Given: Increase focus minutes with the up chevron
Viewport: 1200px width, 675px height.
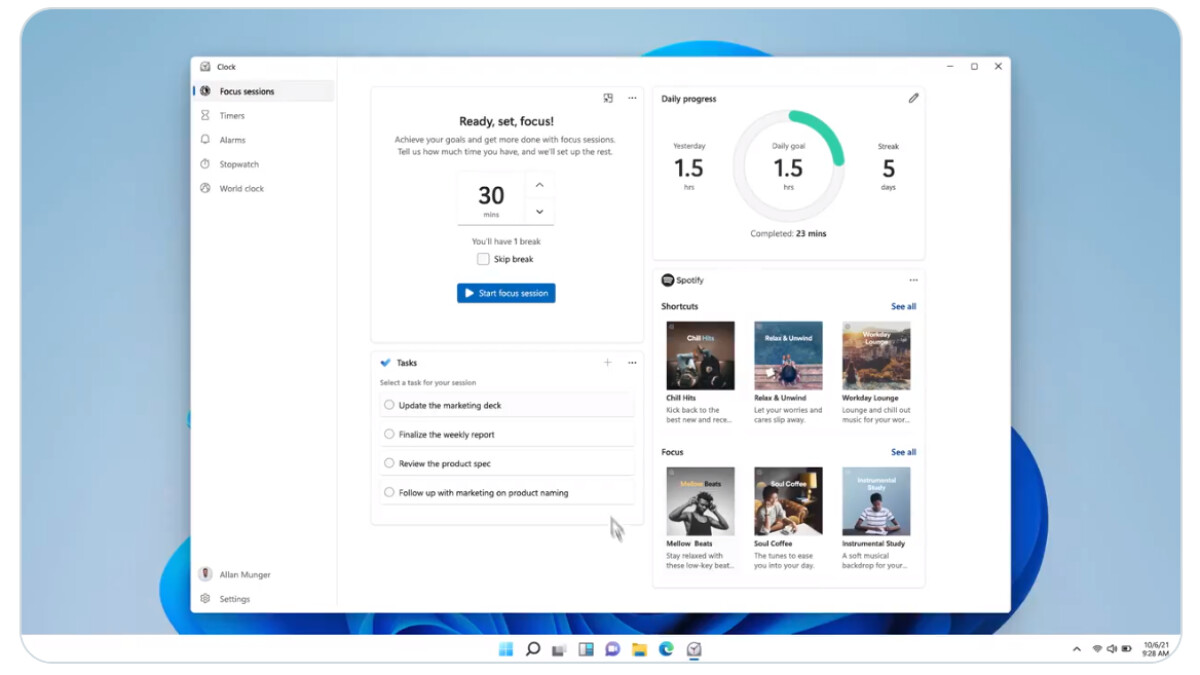Looking at the screenshot, I should pos(539,184).
